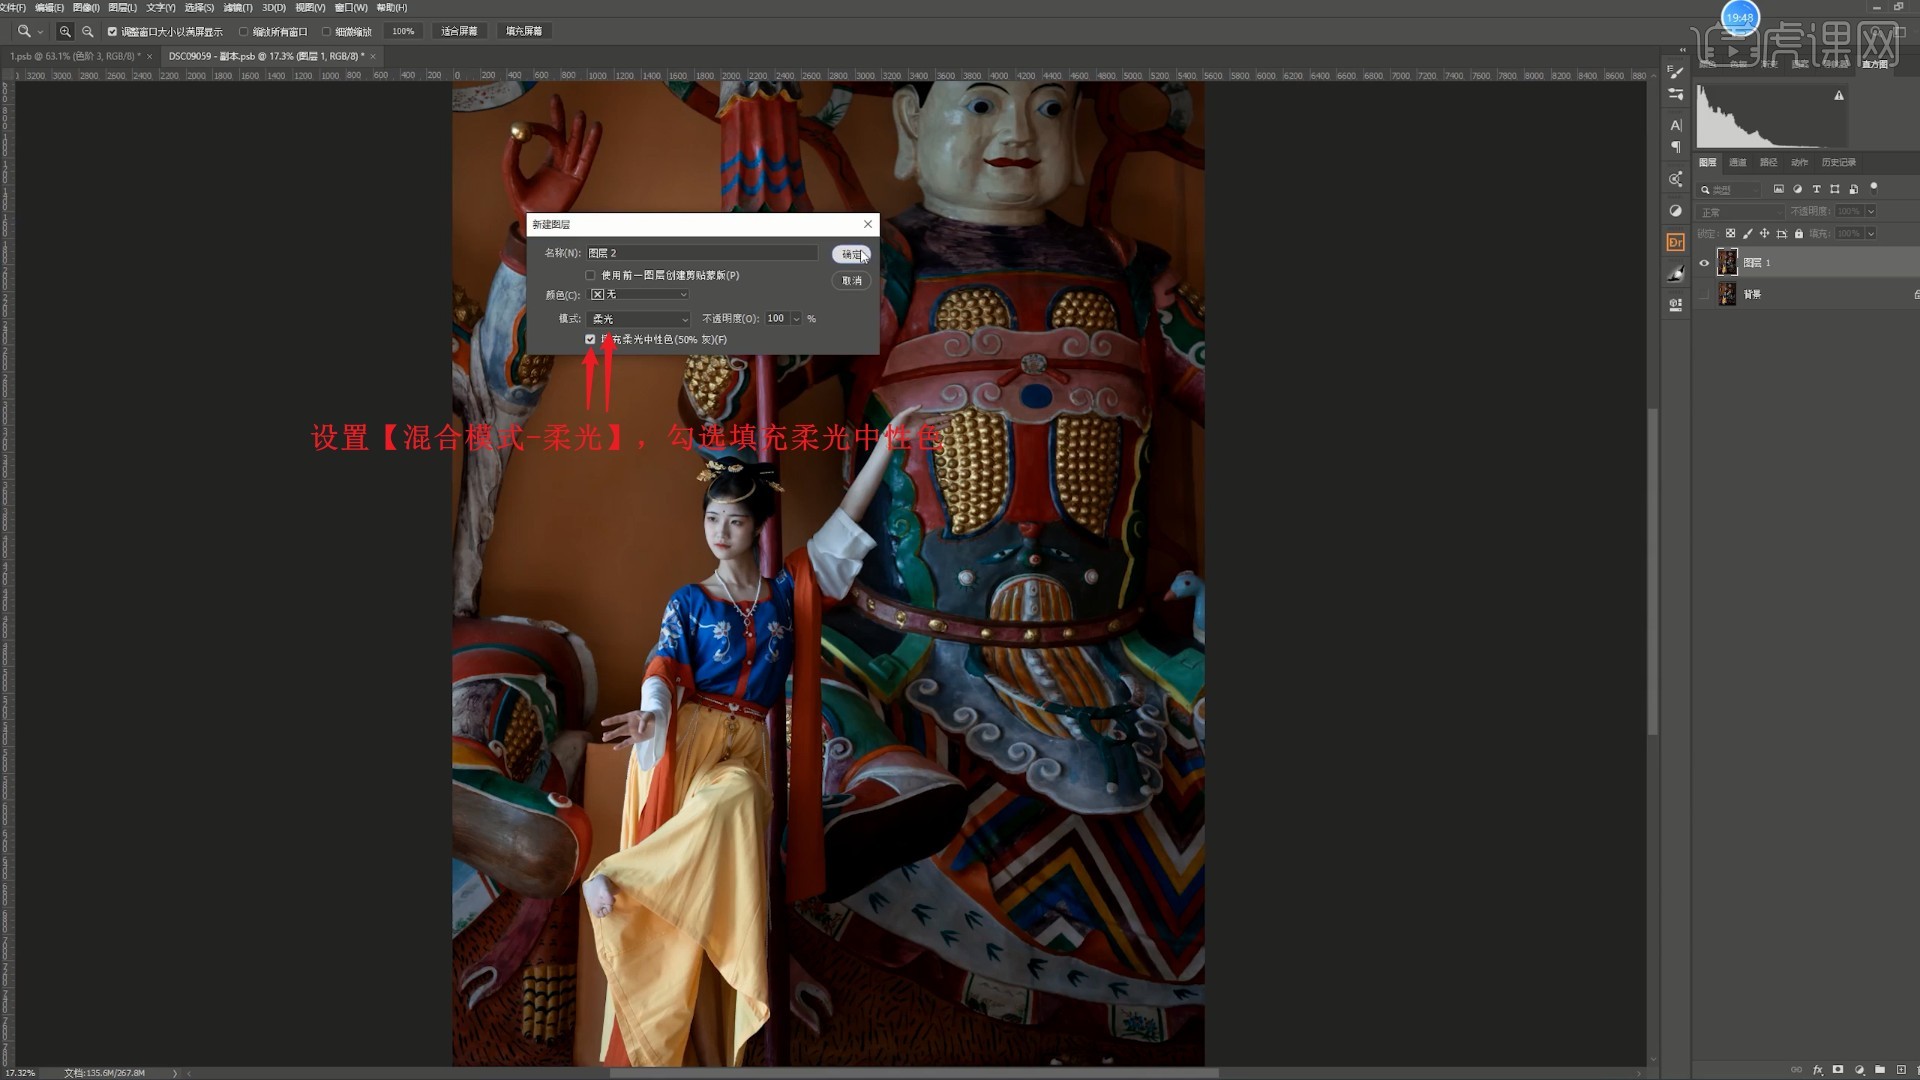Enable use previous layer clipping mask checkbox
Image resolution: width=1920 pixels, height=1080 pixels.
[x=590, y=275]
